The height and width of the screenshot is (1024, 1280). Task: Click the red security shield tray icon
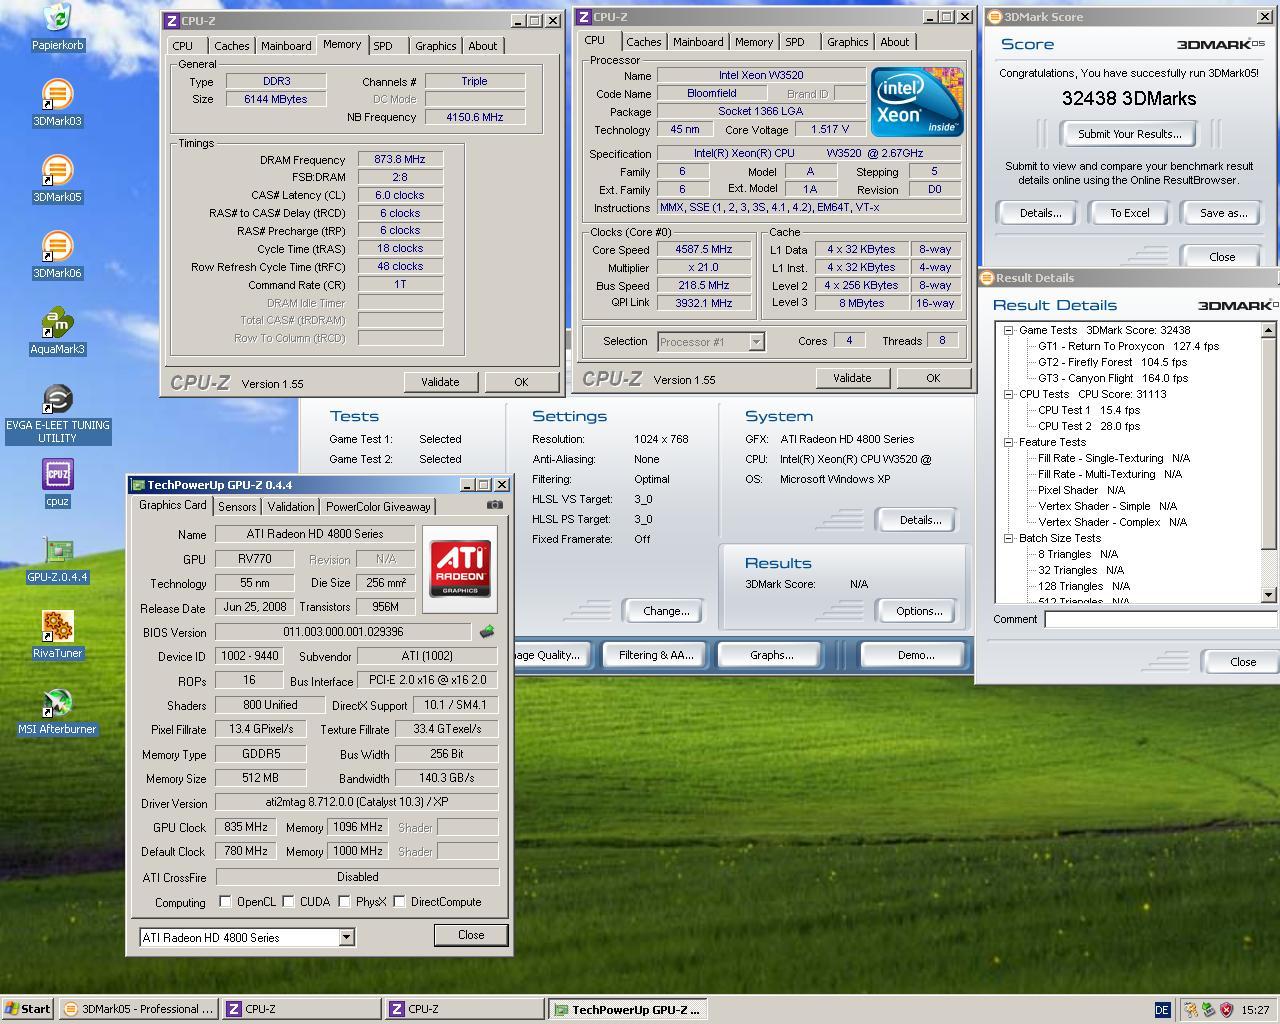pos(1226,1010)
